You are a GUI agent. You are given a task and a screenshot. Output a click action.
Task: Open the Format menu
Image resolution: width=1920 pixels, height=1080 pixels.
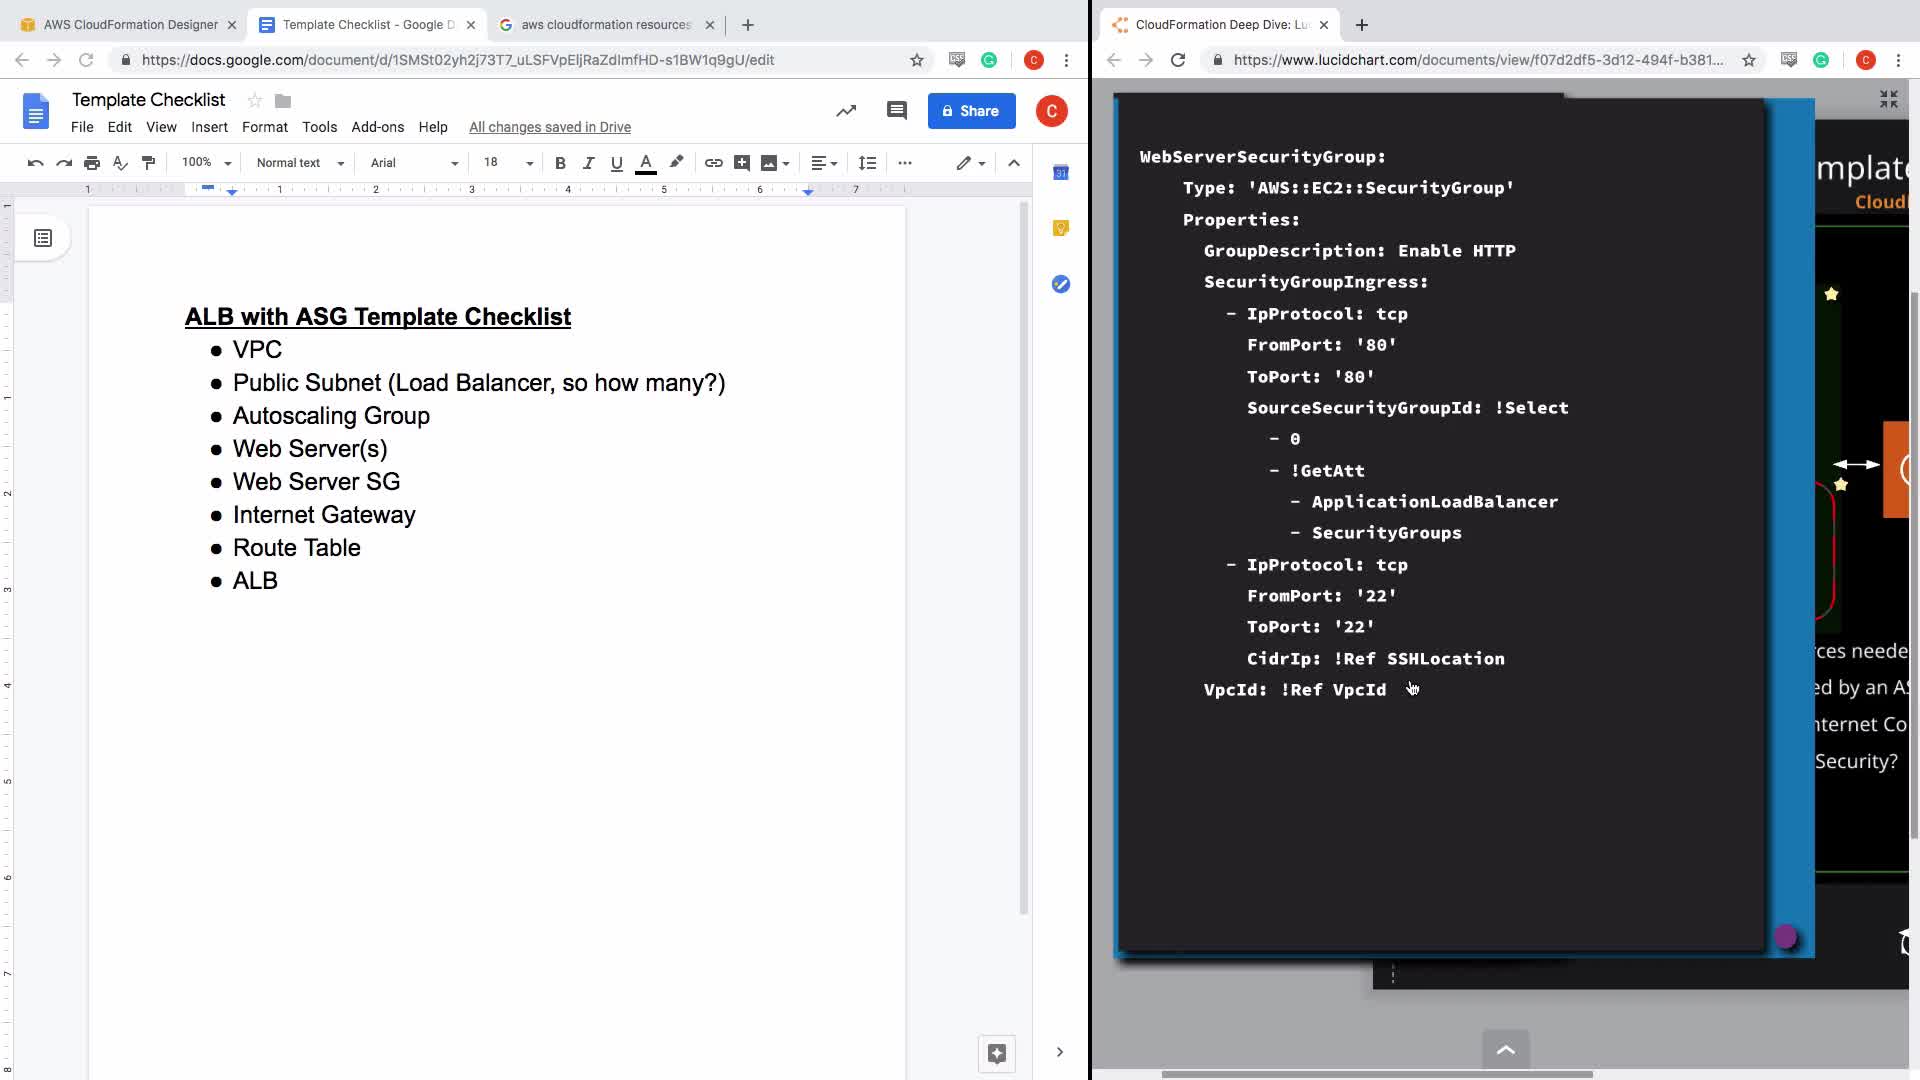click(264, 127)
